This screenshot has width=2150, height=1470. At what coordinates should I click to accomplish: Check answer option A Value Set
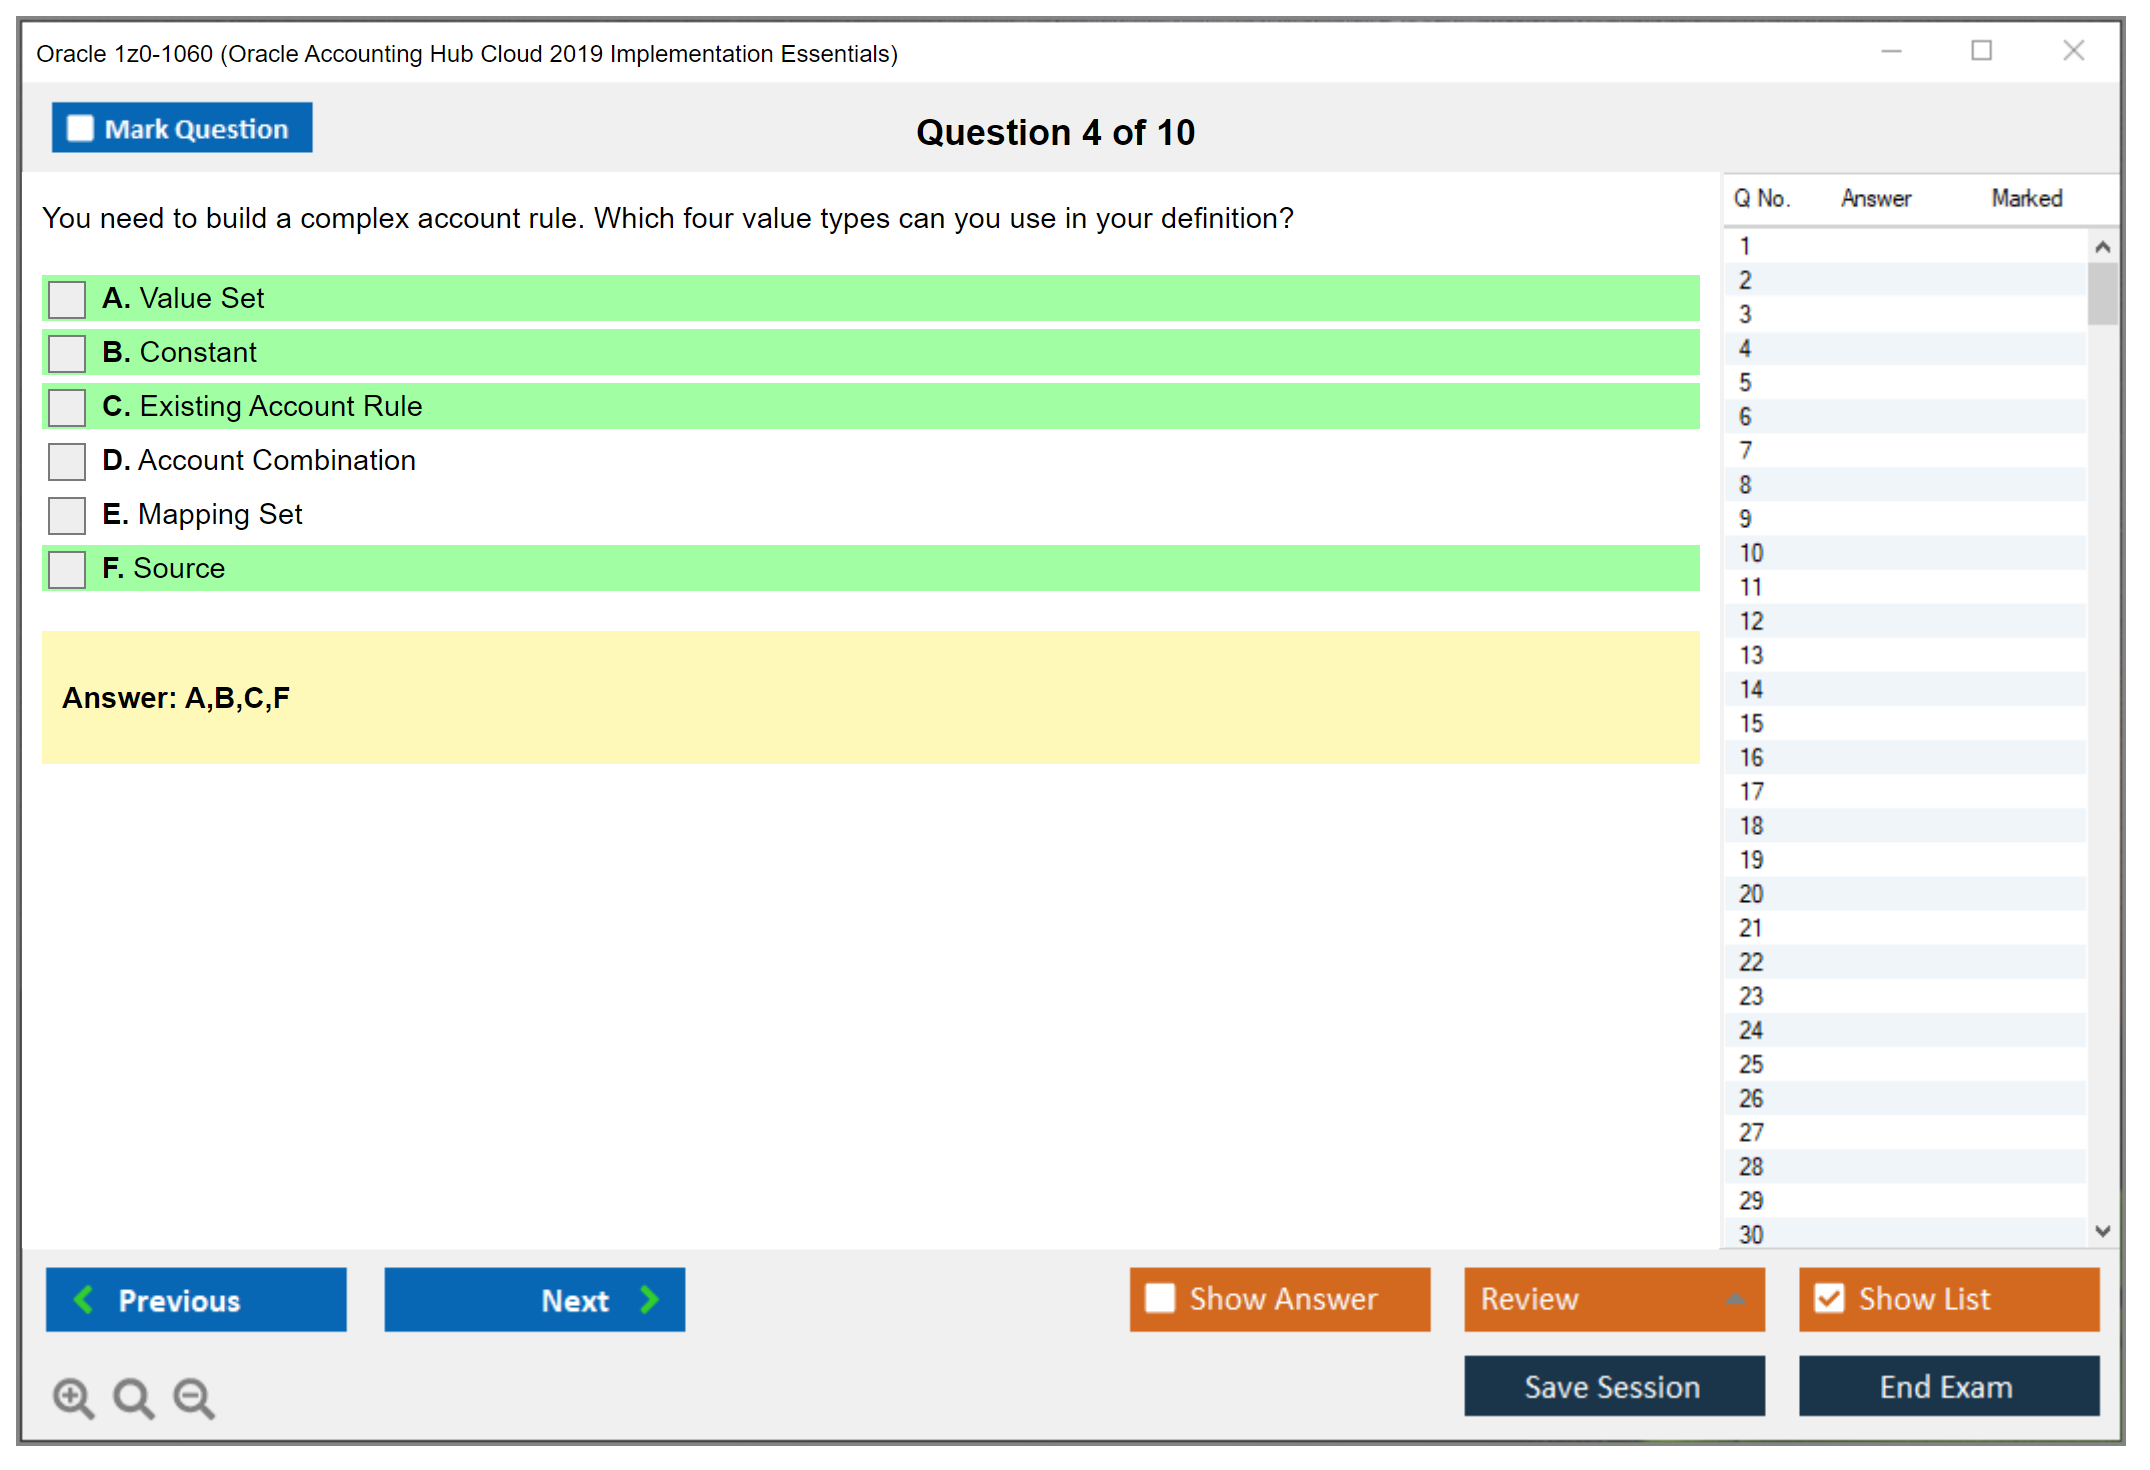coord(66,299)
